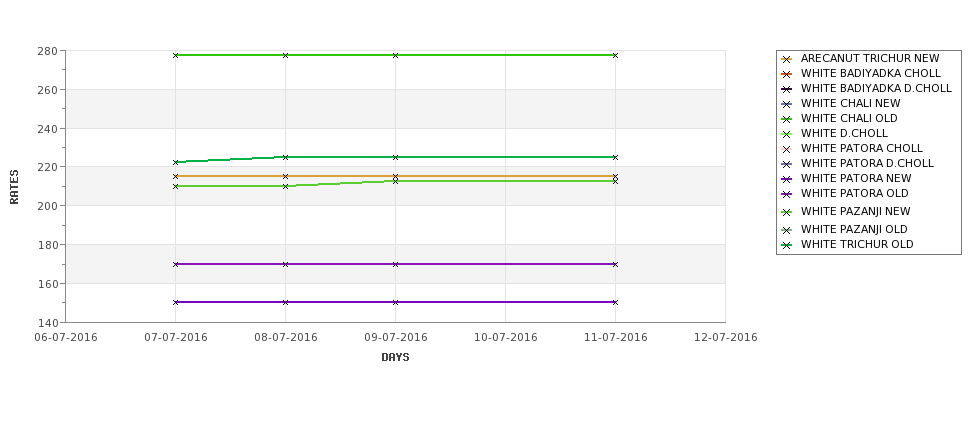
Task: Click the WHITE BADIYADKA CHOLL legend marker
Action: 787,74
